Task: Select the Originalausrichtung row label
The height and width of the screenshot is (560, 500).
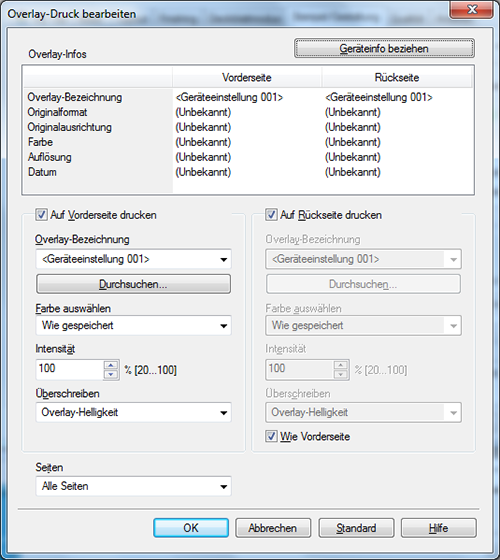Action: pyautogui.click(x=70, y=127)
